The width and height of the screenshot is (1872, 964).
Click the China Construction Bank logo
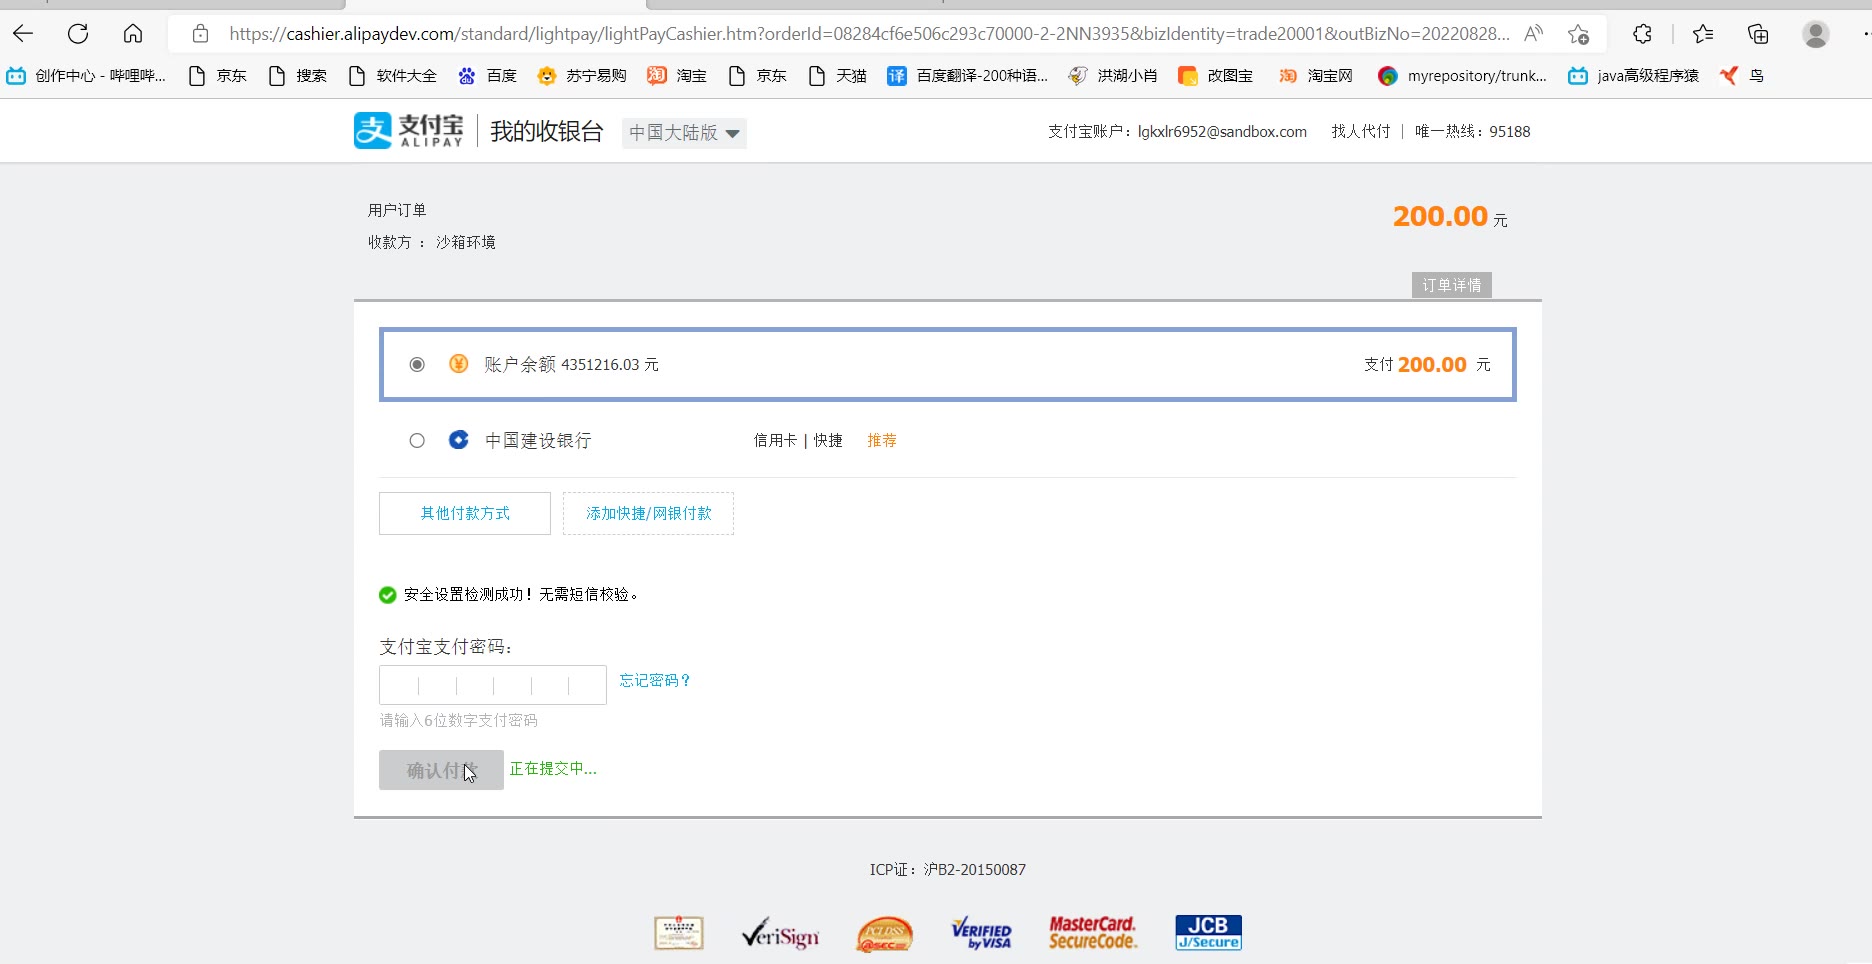click(x=458, y=440)
